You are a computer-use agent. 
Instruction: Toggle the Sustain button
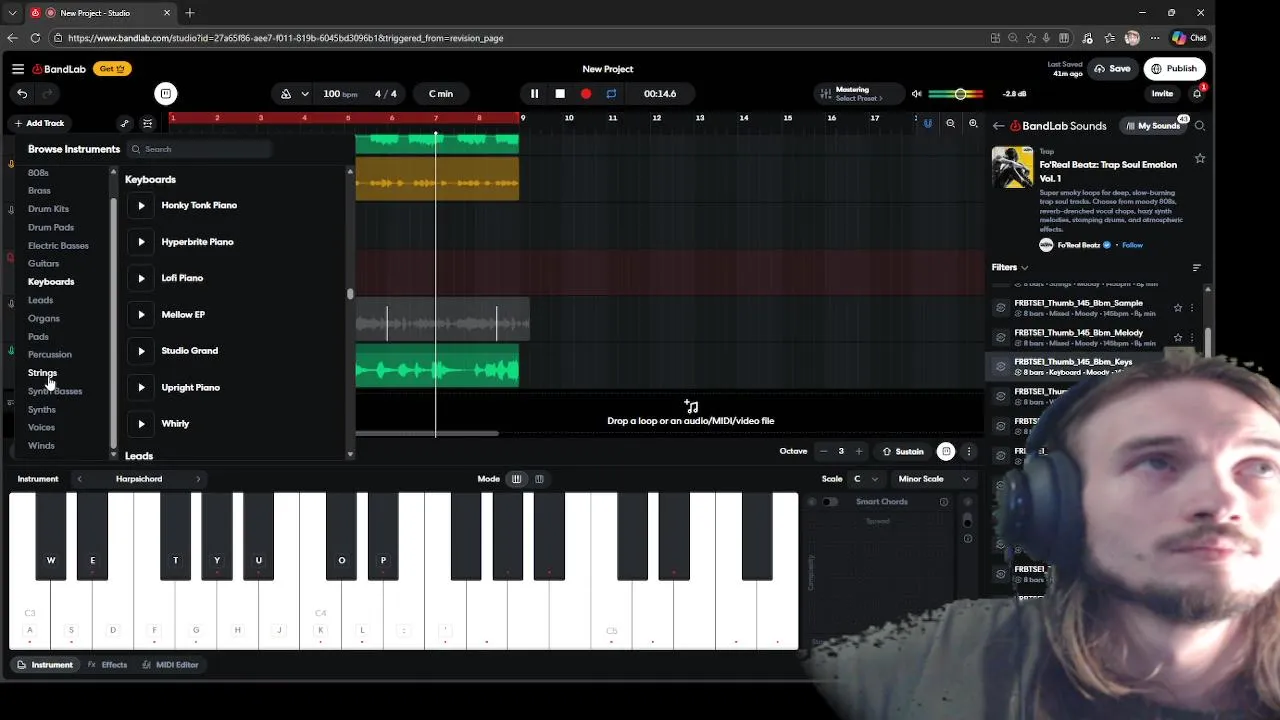coord(903,451)
